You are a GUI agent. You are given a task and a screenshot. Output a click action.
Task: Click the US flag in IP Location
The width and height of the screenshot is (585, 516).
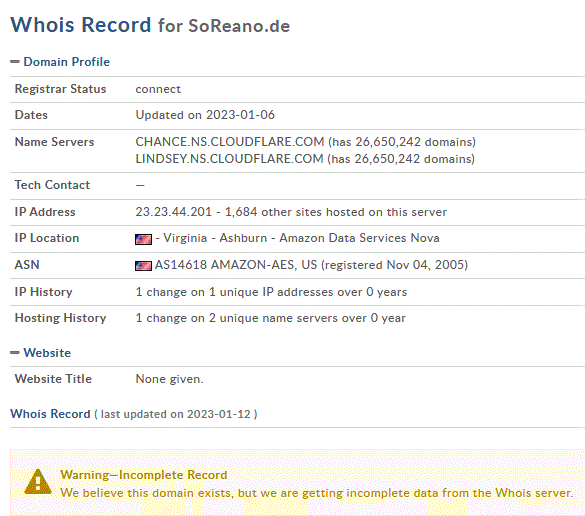[143, 239]
